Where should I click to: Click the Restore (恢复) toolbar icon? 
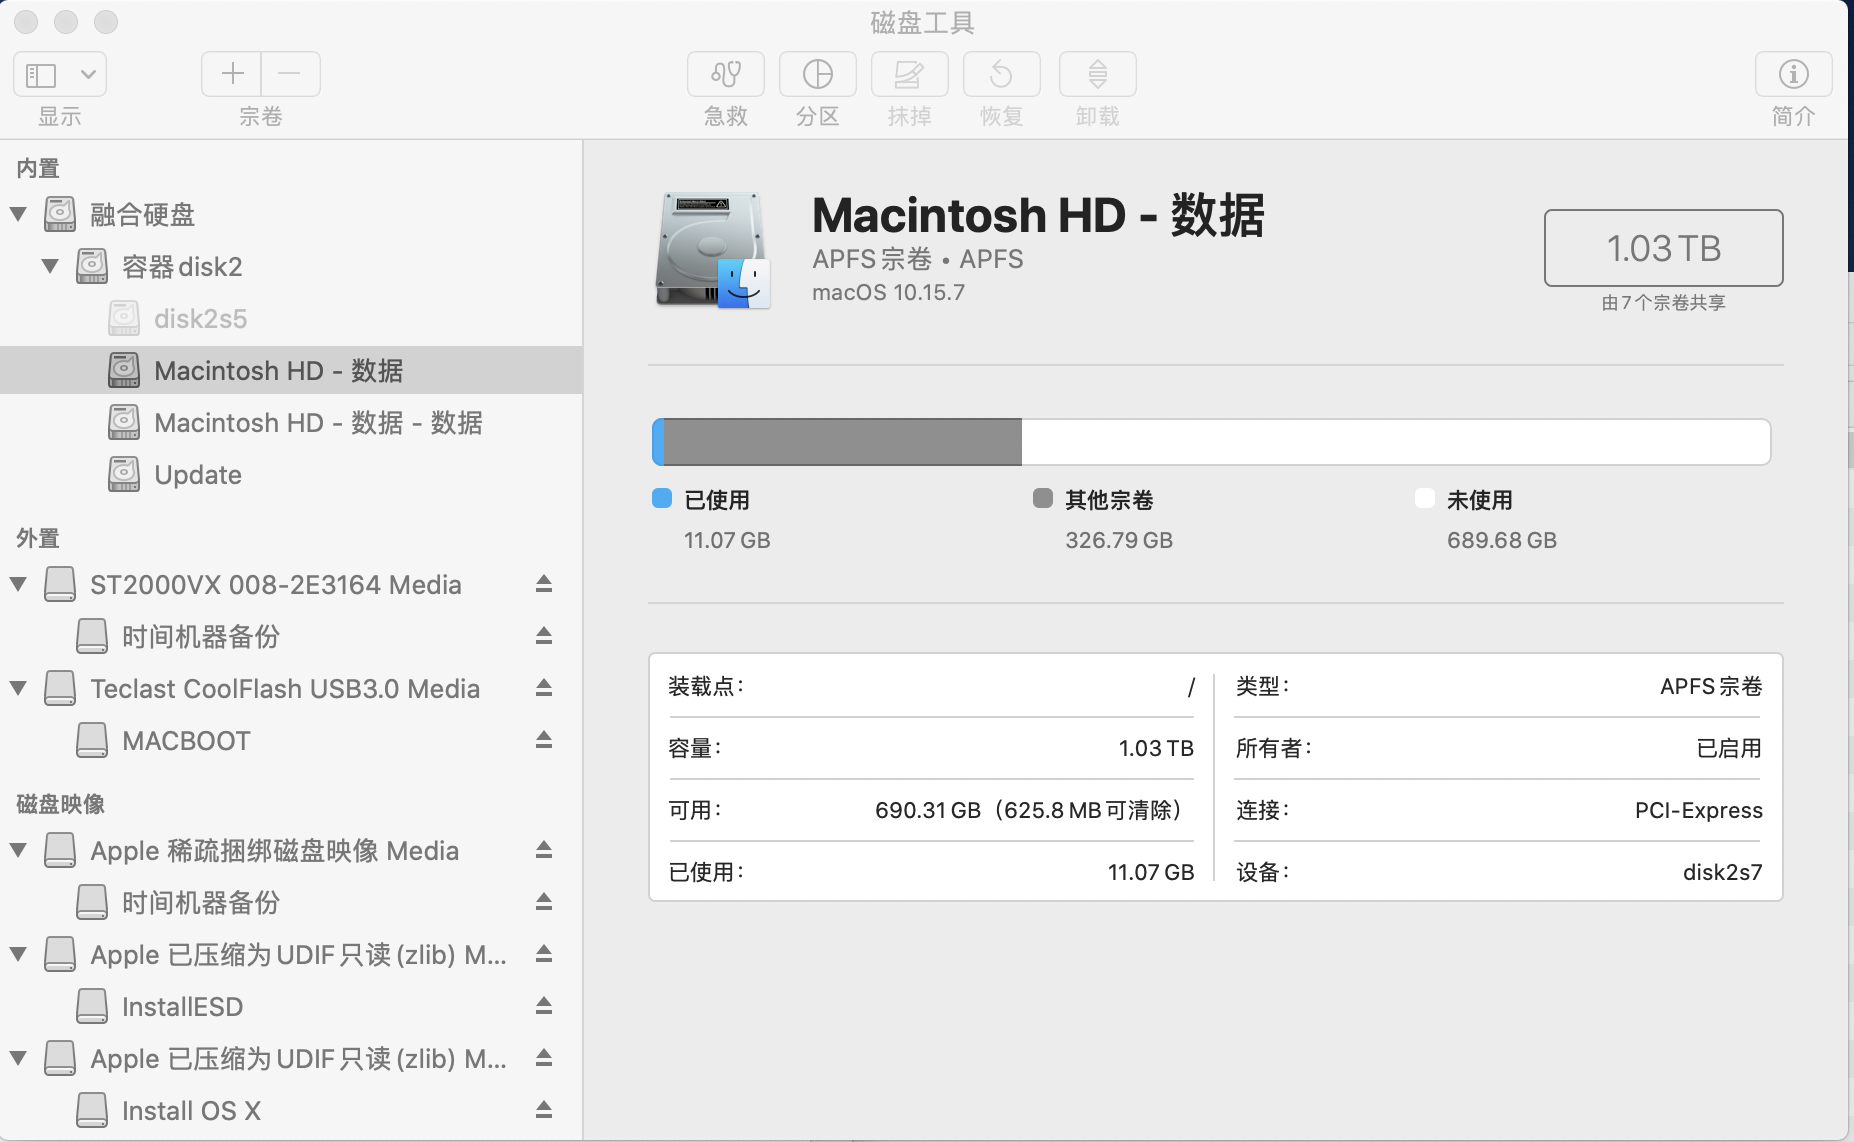[1001, 75]
